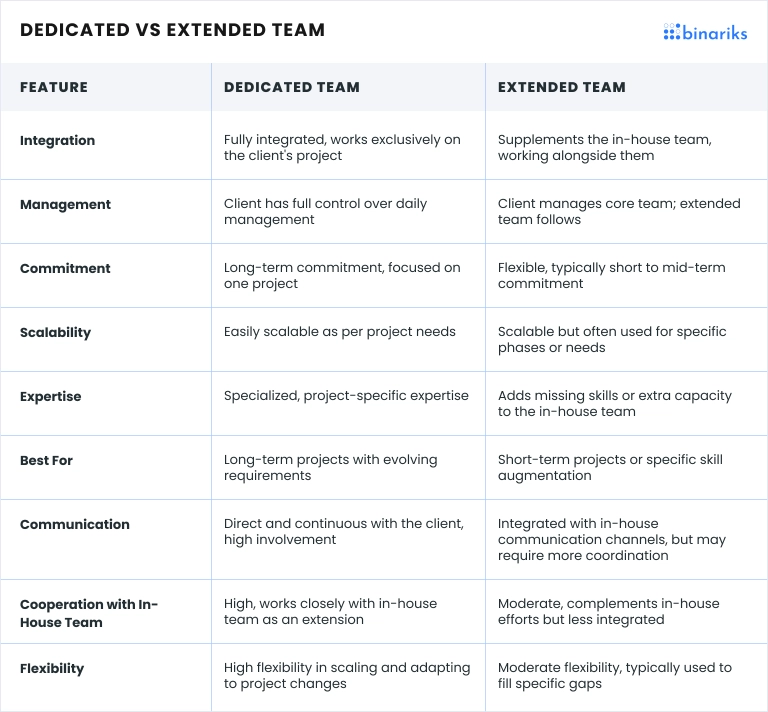Click the 'Fully integrated, works exclusively' cell
Screen dimensions: 768x712
point(342,148)
